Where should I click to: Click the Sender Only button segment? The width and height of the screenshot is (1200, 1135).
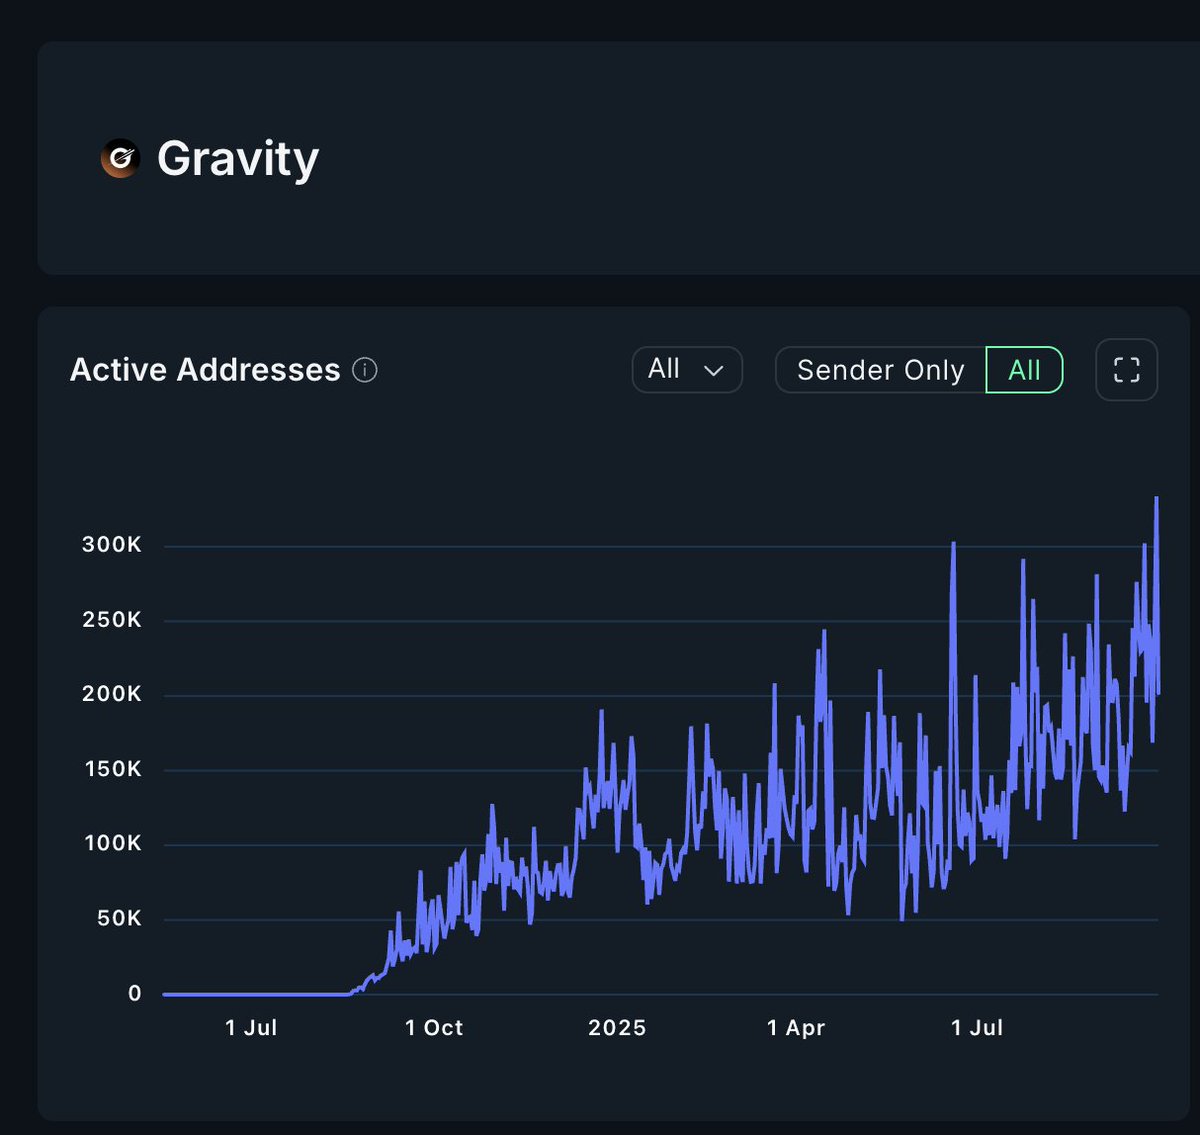pos(879,370)
